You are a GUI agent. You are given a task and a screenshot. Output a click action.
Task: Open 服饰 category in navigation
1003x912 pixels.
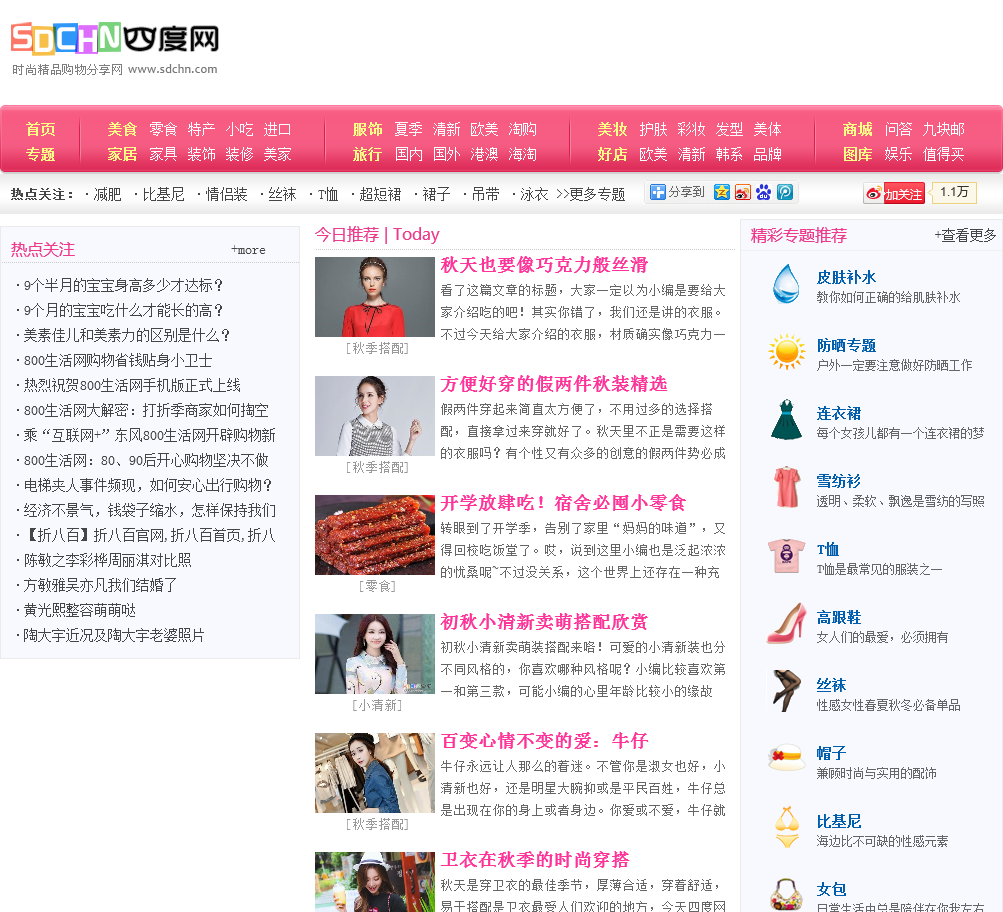click(367, 129)
